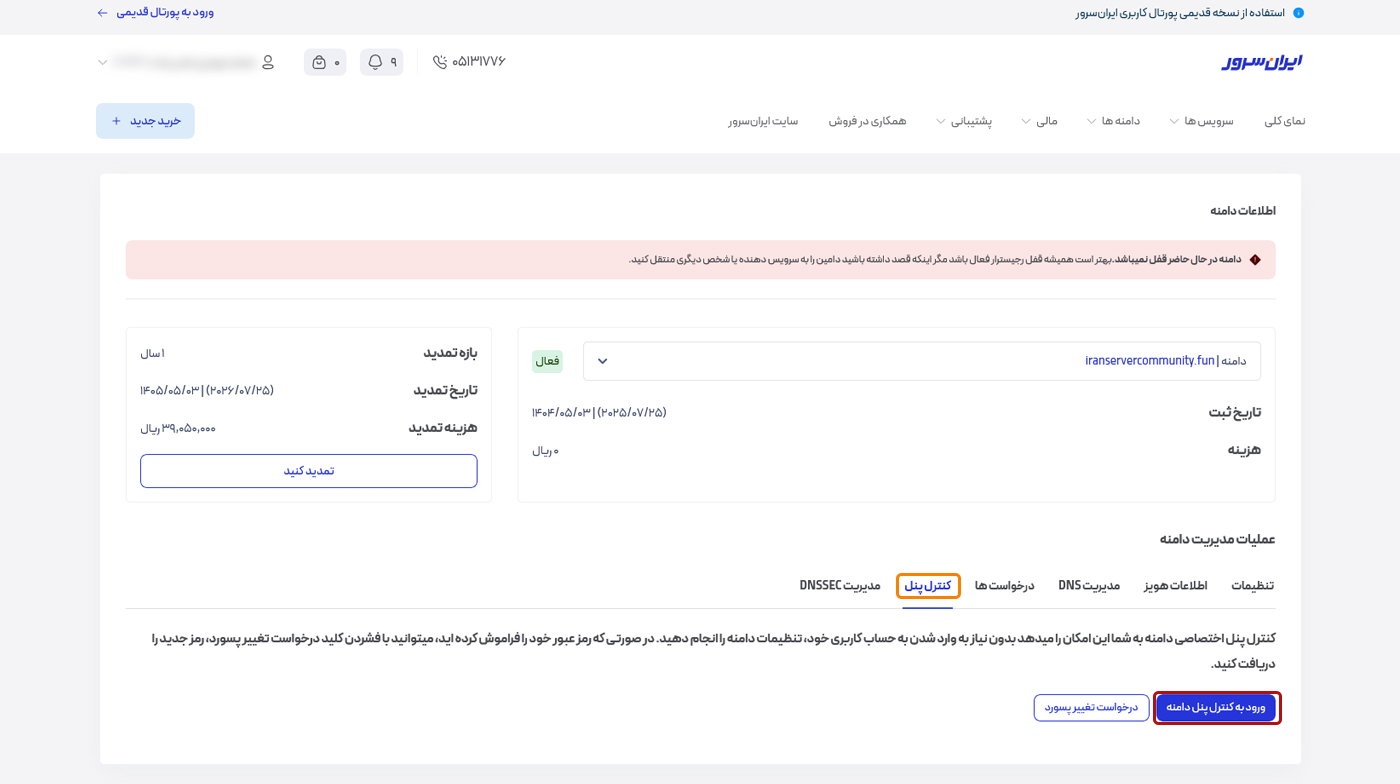Click the user profile icon
The image size is (1400, 784).
[x=268, y=62]
